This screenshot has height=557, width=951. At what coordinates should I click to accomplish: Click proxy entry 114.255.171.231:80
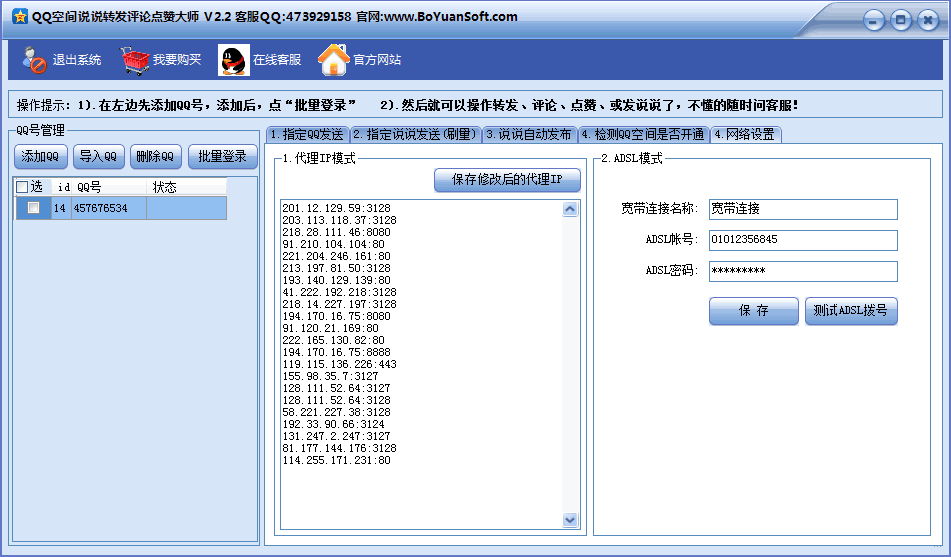tap(336, 461)
